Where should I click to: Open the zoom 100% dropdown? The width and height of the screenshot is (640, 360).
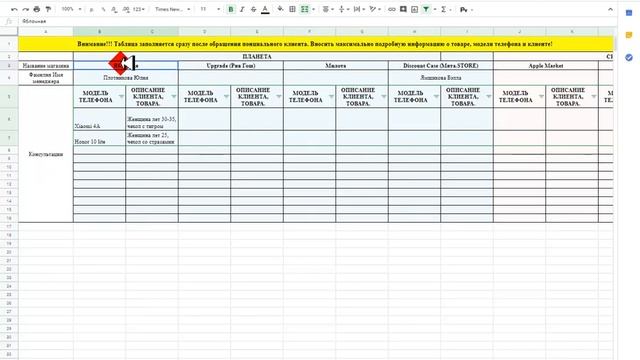(71, 9)
